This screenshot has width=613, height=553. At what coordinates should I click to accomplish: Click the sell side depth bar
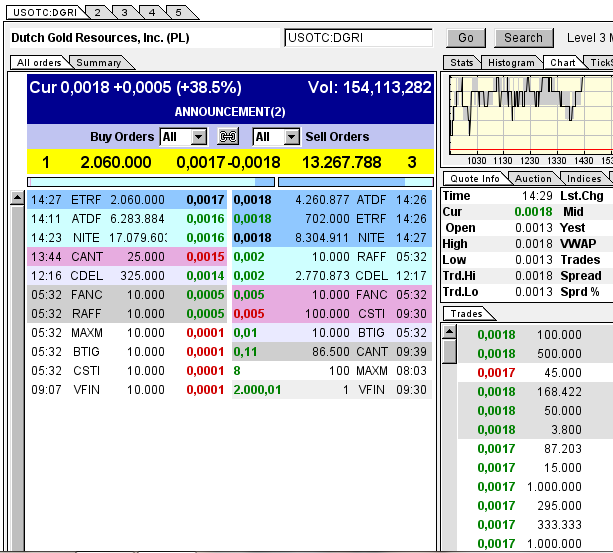pos(356,182)
